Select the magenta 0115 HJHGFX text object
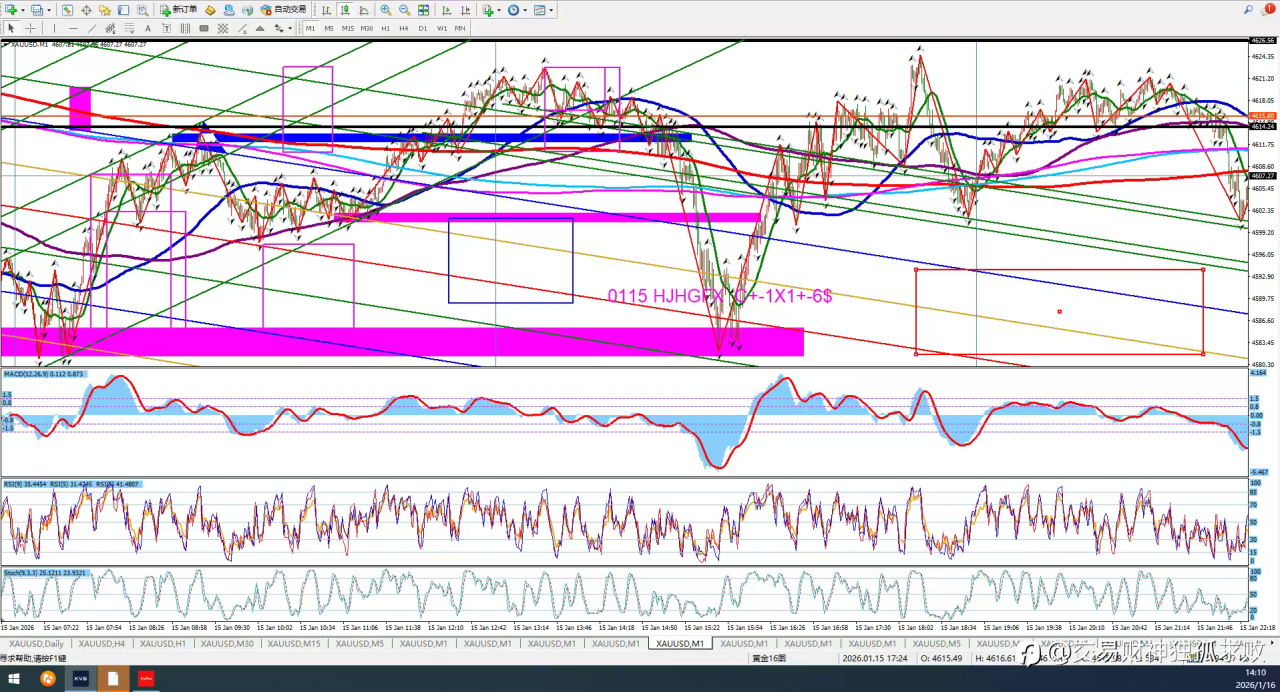 click(720, 296)
